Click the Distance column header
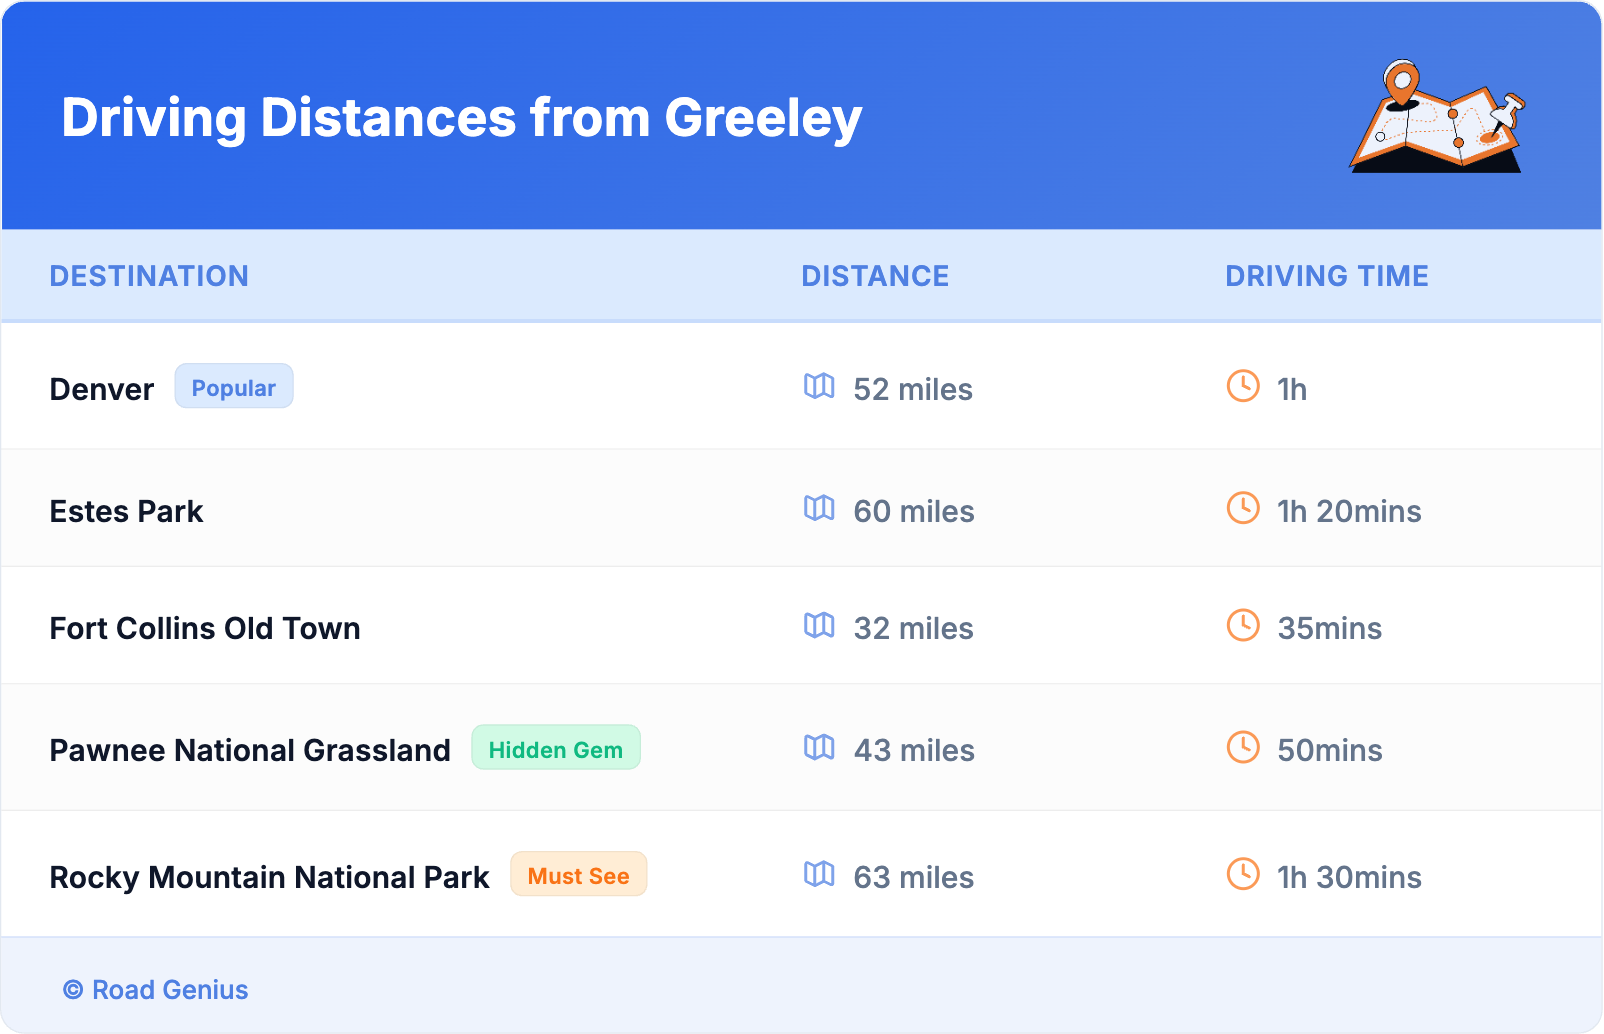The height and width of the screenshot is (1034, 1604). 875,276
